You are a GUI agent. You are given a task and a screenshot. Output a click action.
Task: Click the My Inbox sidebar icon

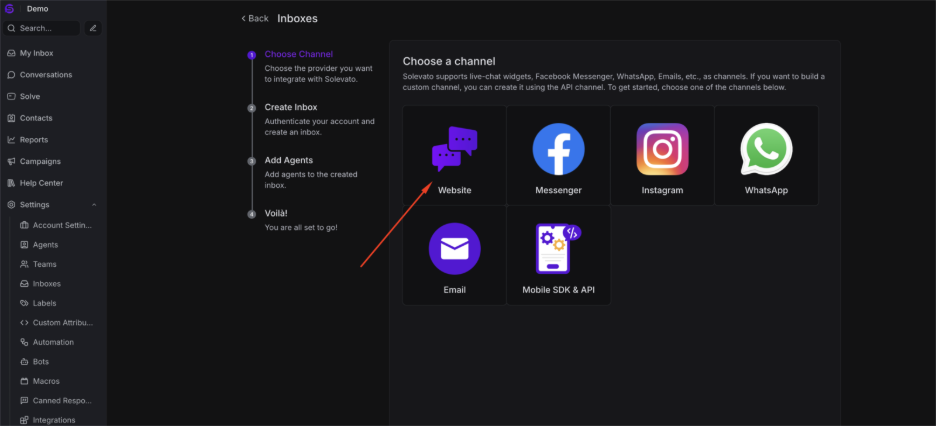11,53
